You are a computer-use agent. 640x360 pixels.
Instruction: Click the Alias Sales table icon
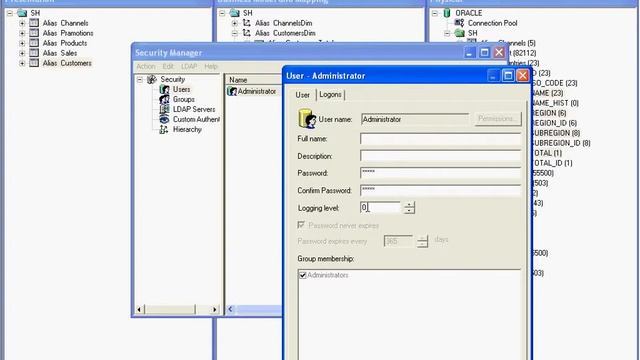[34, 53]
